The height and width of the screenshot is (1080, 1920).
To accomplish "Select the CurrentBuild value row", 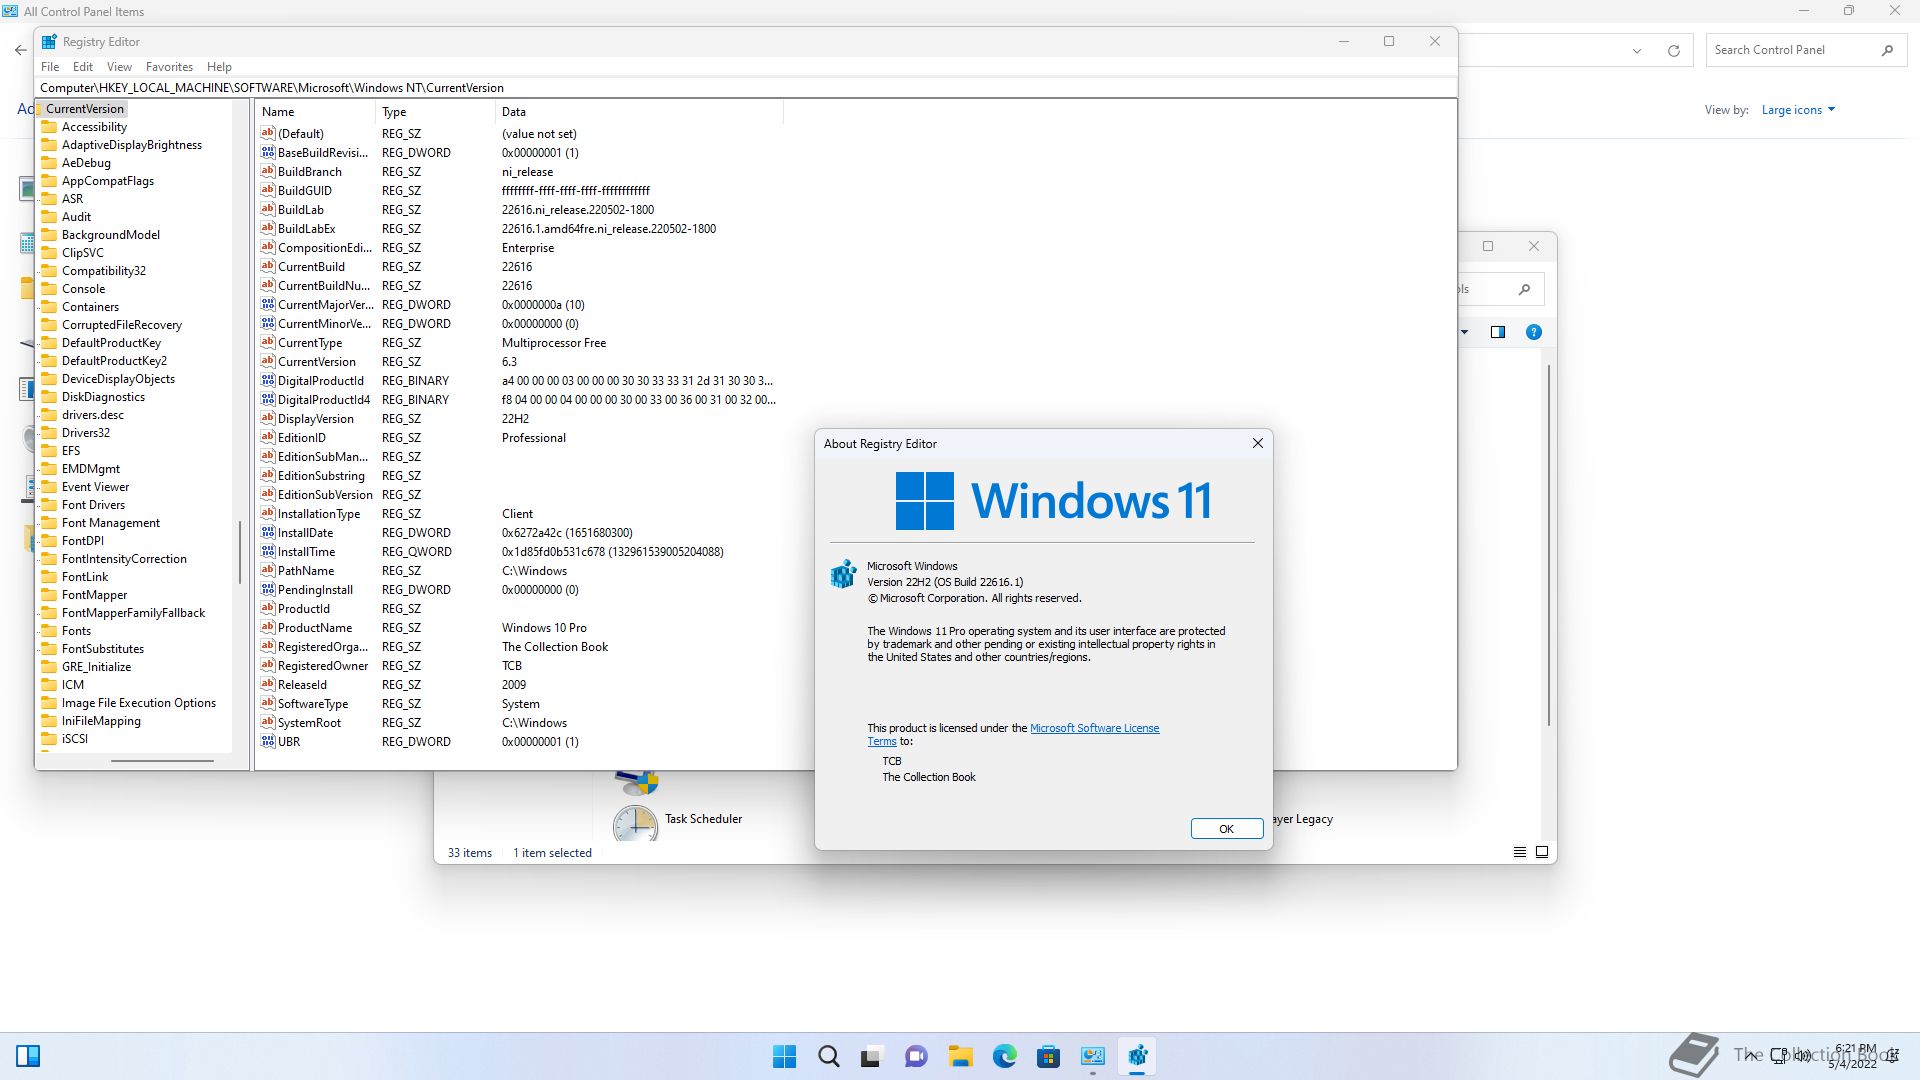I will point(519,267).
